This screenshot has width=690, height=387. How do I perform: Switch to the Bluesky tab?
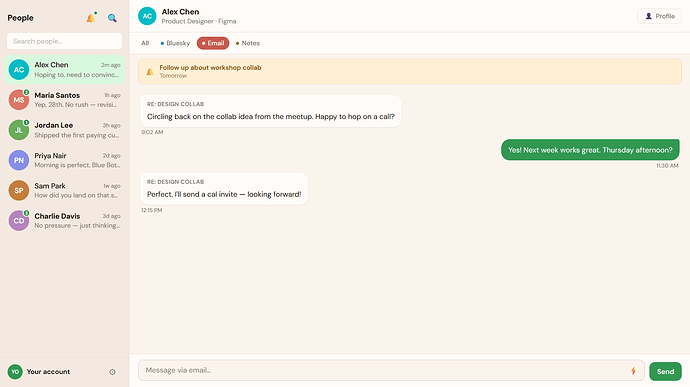click(175, 43)
